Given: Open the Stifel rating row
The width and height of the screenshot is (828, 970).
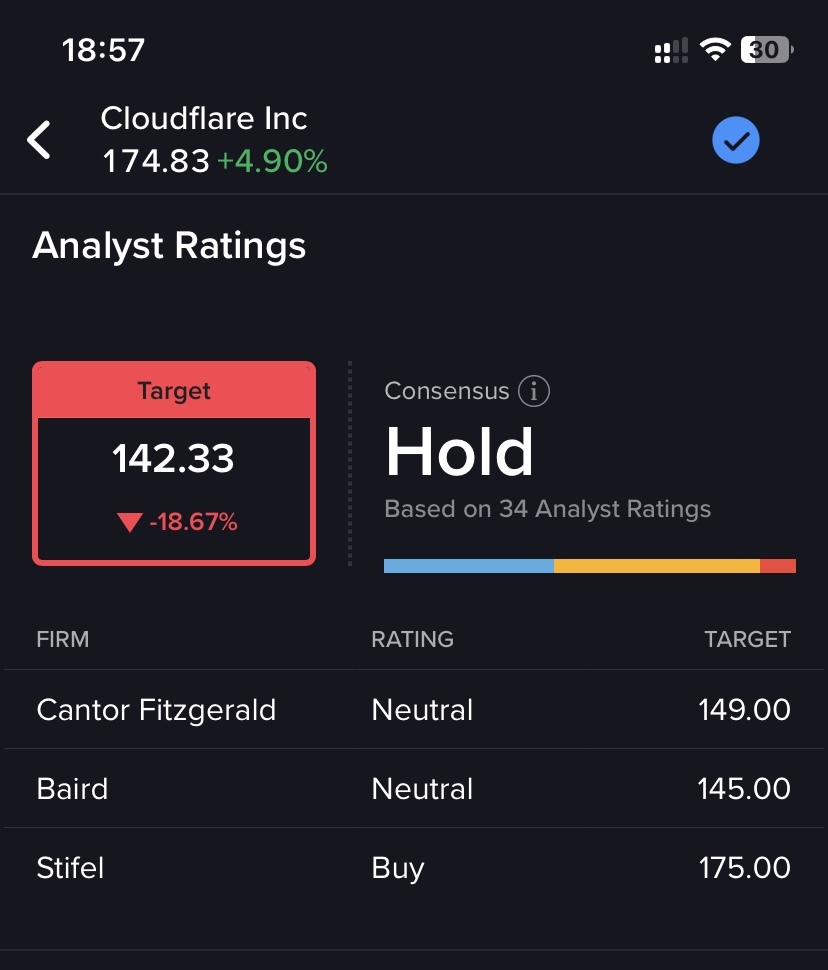Looking at the screenshot, I should pos(414,868).
